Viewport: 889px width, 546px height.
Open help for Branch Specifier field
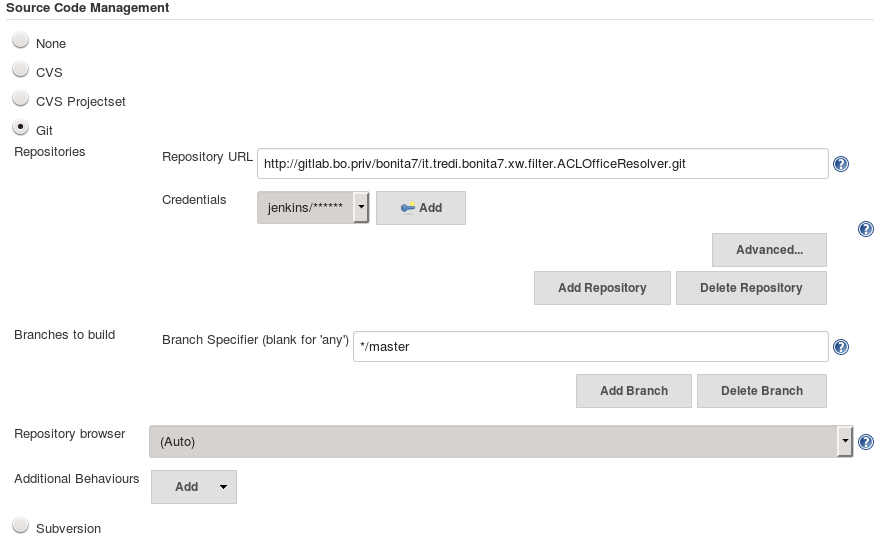point(841,347)
